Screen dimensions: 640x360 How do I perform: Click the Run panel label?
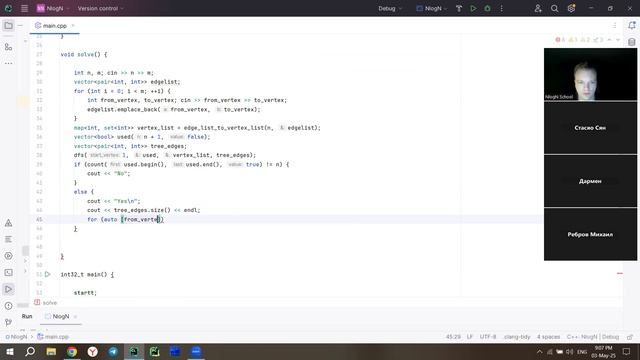coord(27,316)
